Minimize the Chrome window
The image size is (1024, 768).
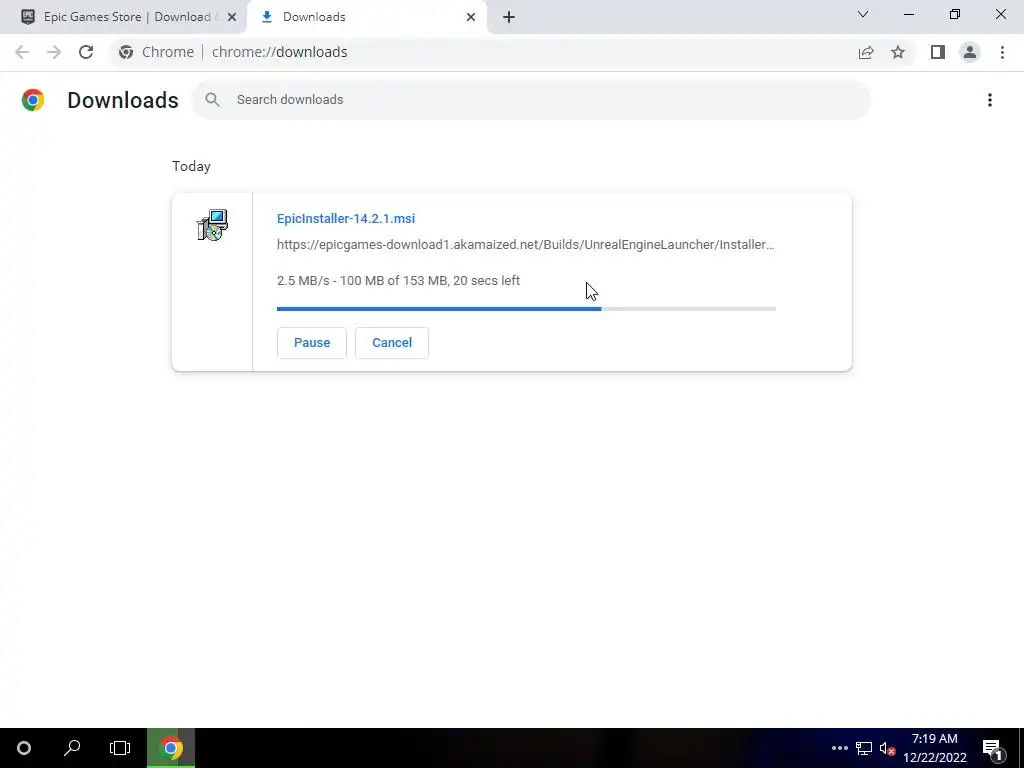pyautogui.click(x=908, y=14)
